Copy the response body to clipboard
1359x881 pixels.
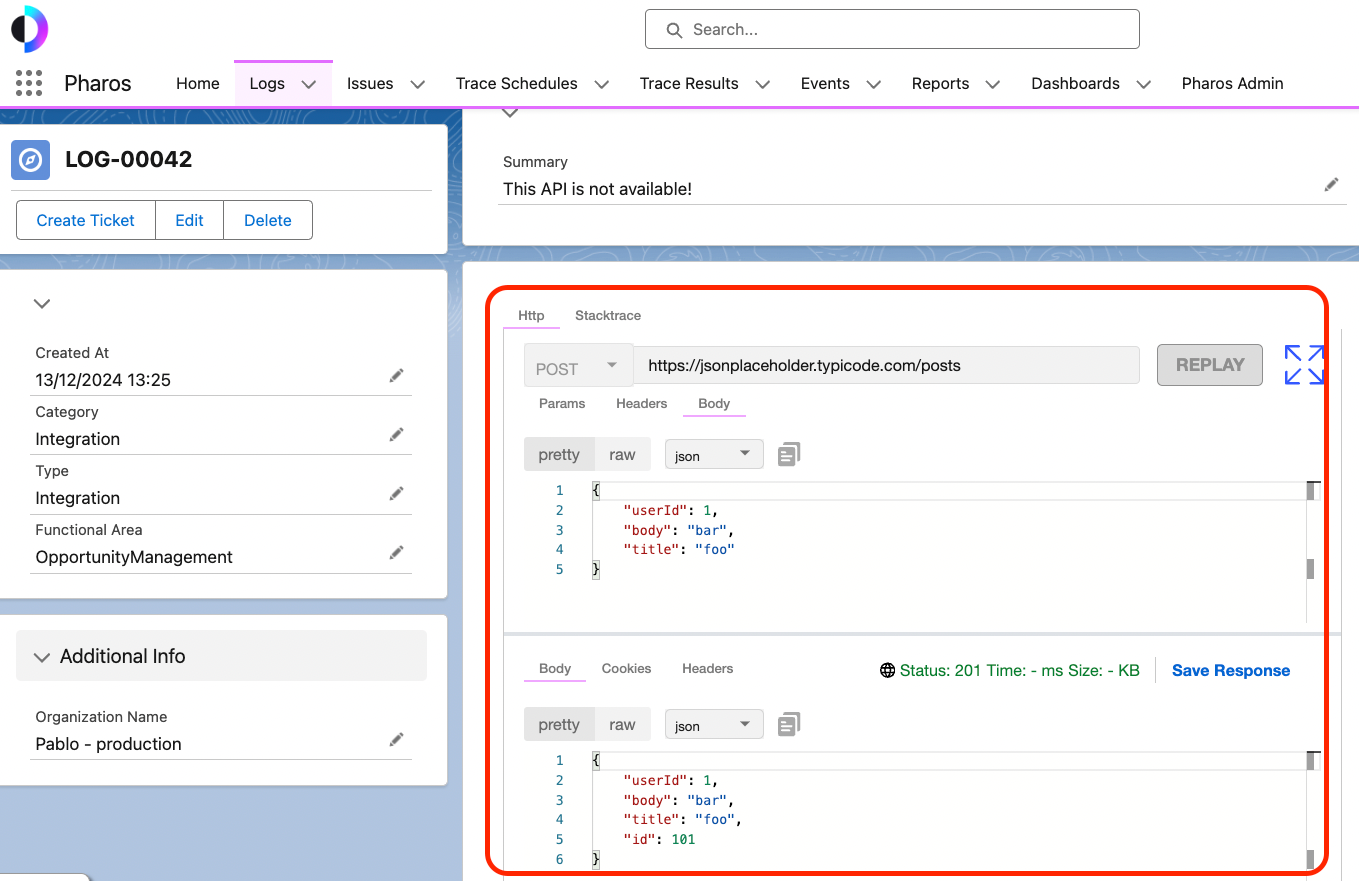(x=789, y=724)
